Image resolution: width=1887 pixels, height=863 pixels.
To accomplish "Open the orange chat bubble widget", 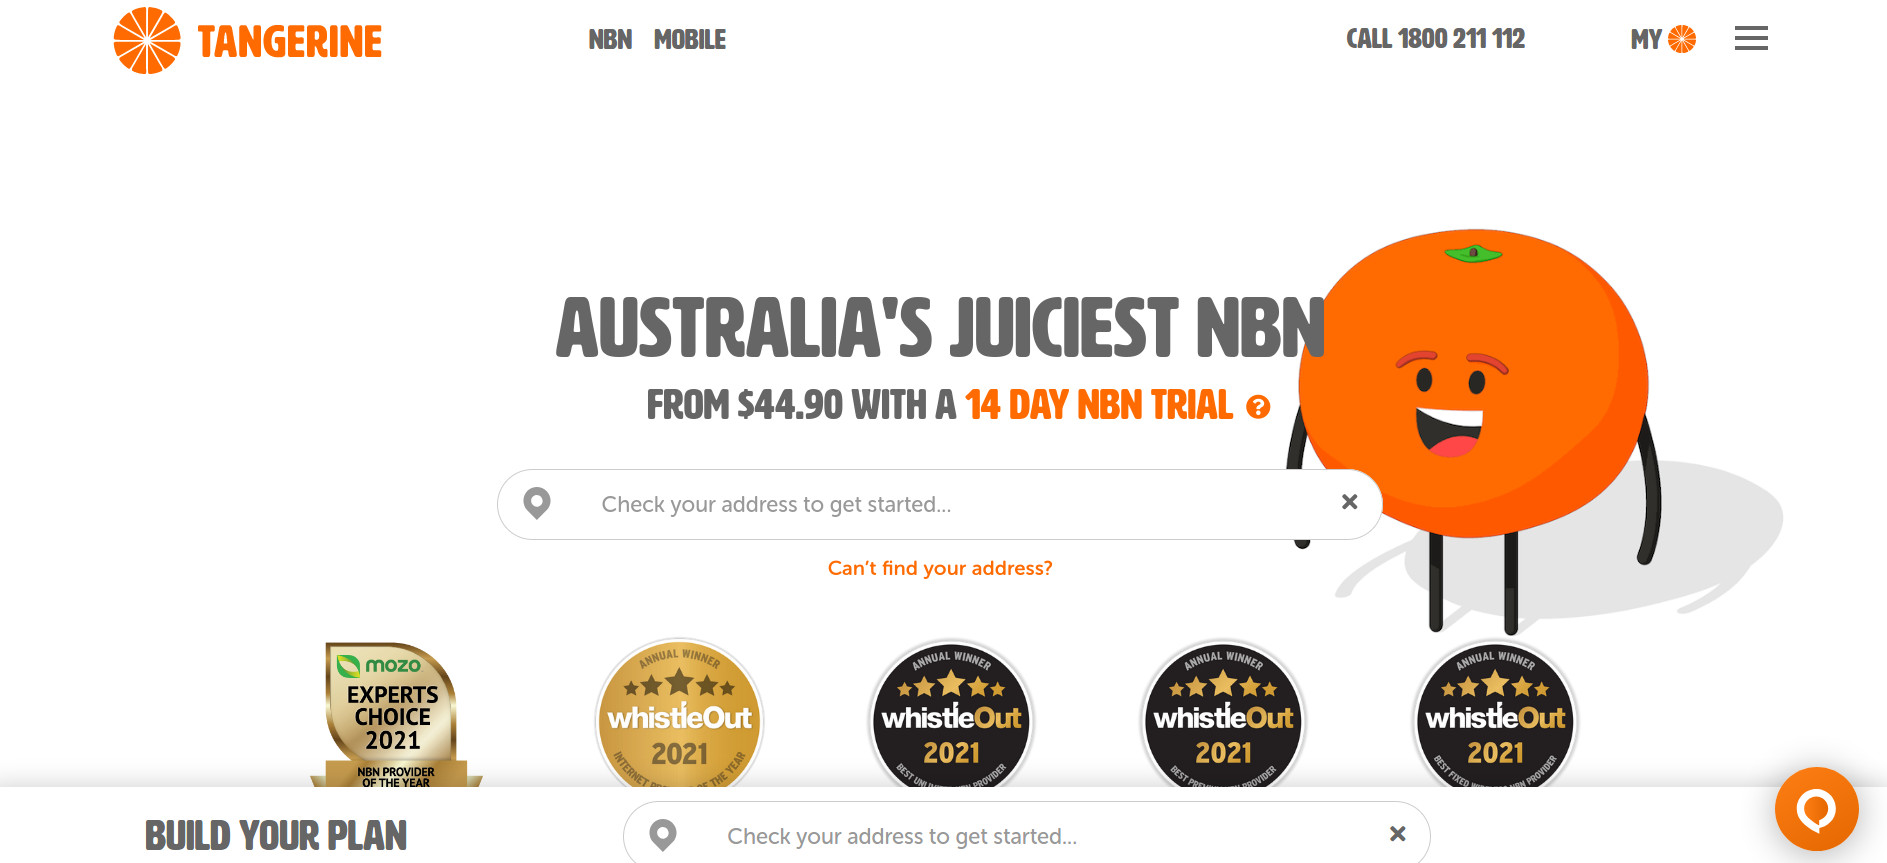I will point(1816,809).
